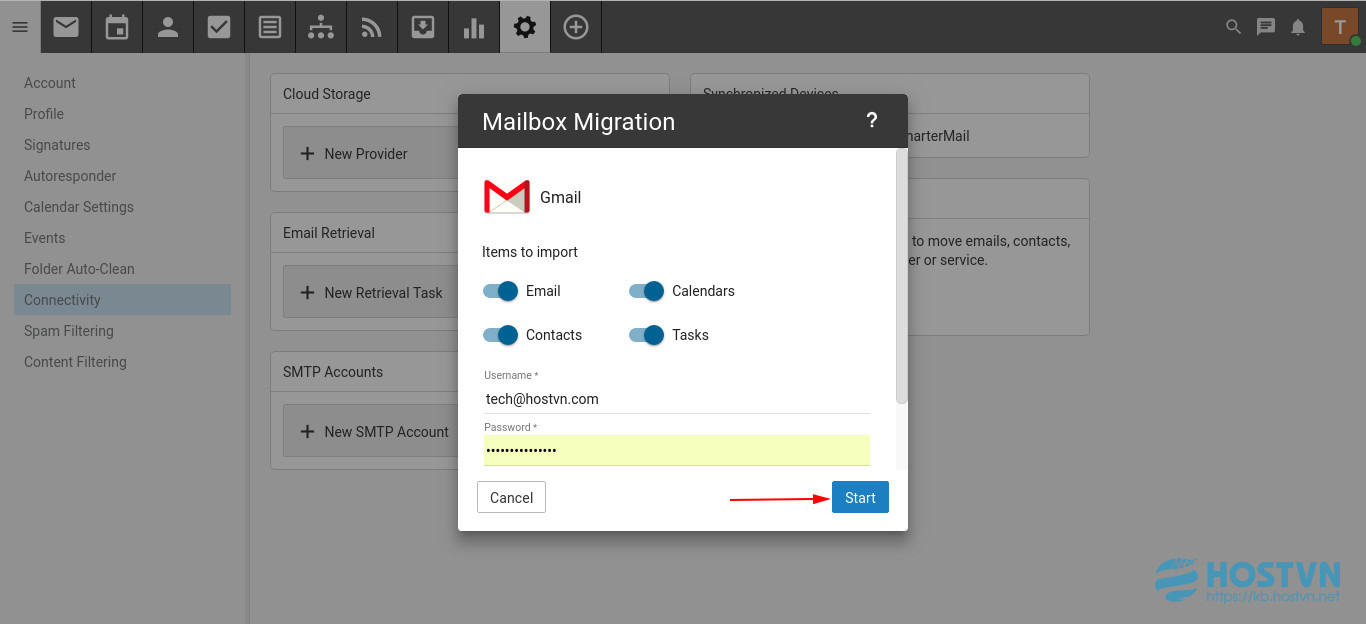Click the circled plus new item icon
1366x624 pixels.
point(576,27)
